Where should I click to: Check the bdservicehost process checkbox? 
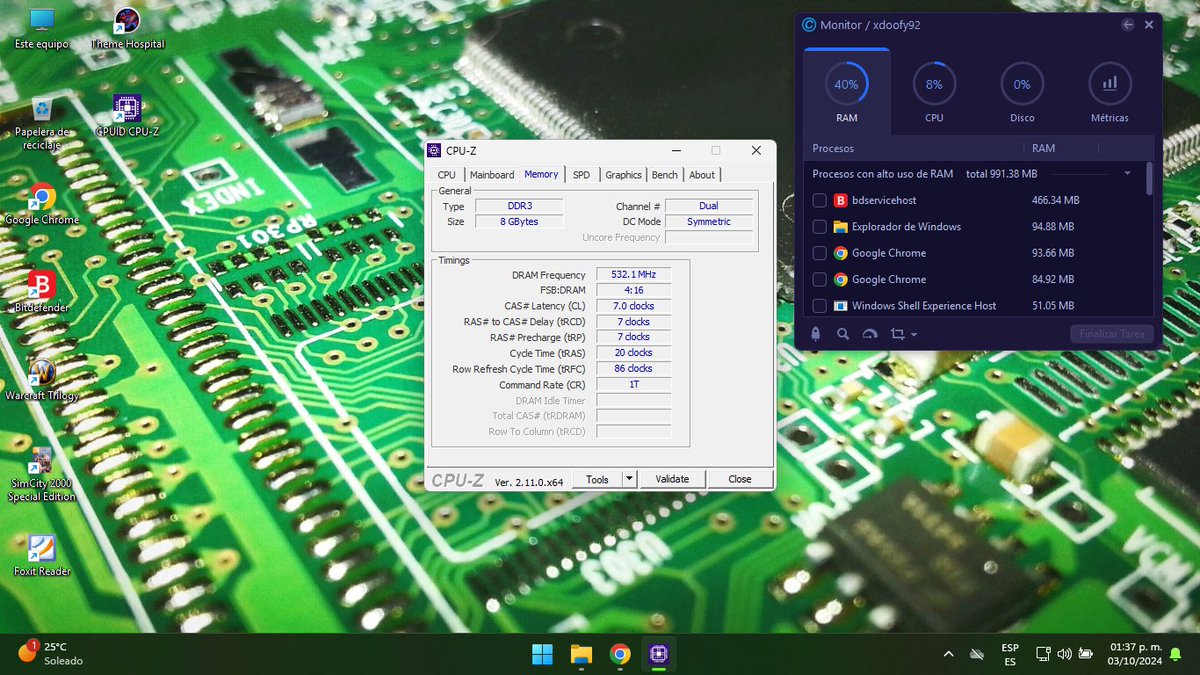[820, 200]
